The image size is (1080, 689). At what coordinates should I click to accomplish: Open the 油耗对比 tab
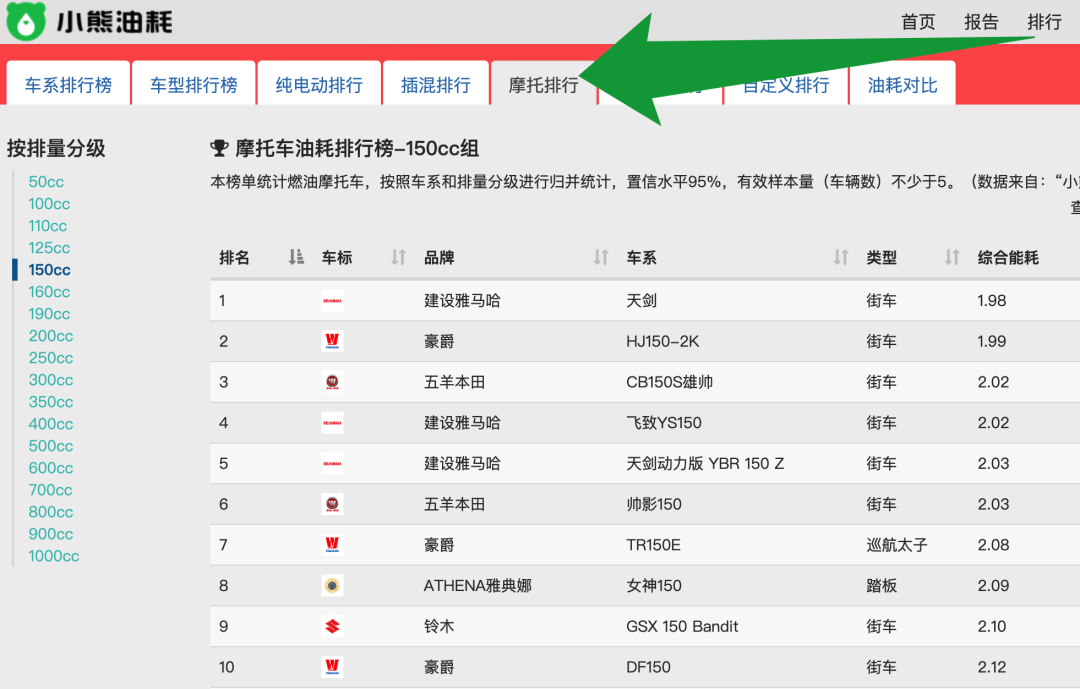[902, 84]
